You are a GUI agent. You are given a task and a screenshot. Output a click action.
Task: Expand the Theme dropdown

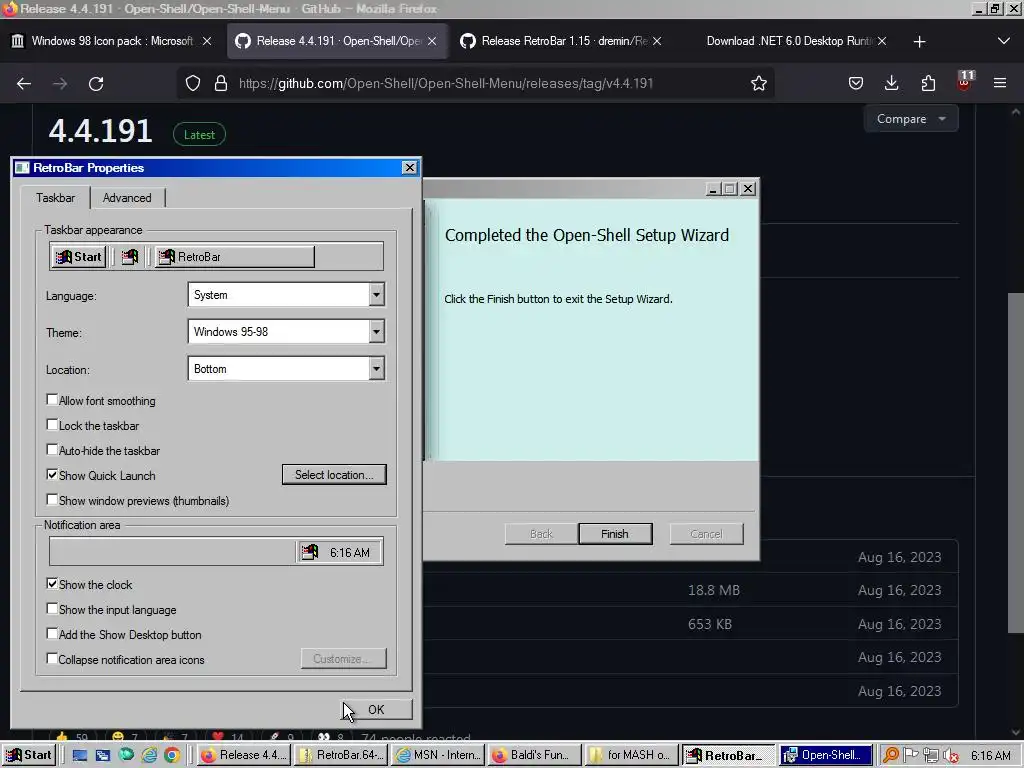coord(376,332)
